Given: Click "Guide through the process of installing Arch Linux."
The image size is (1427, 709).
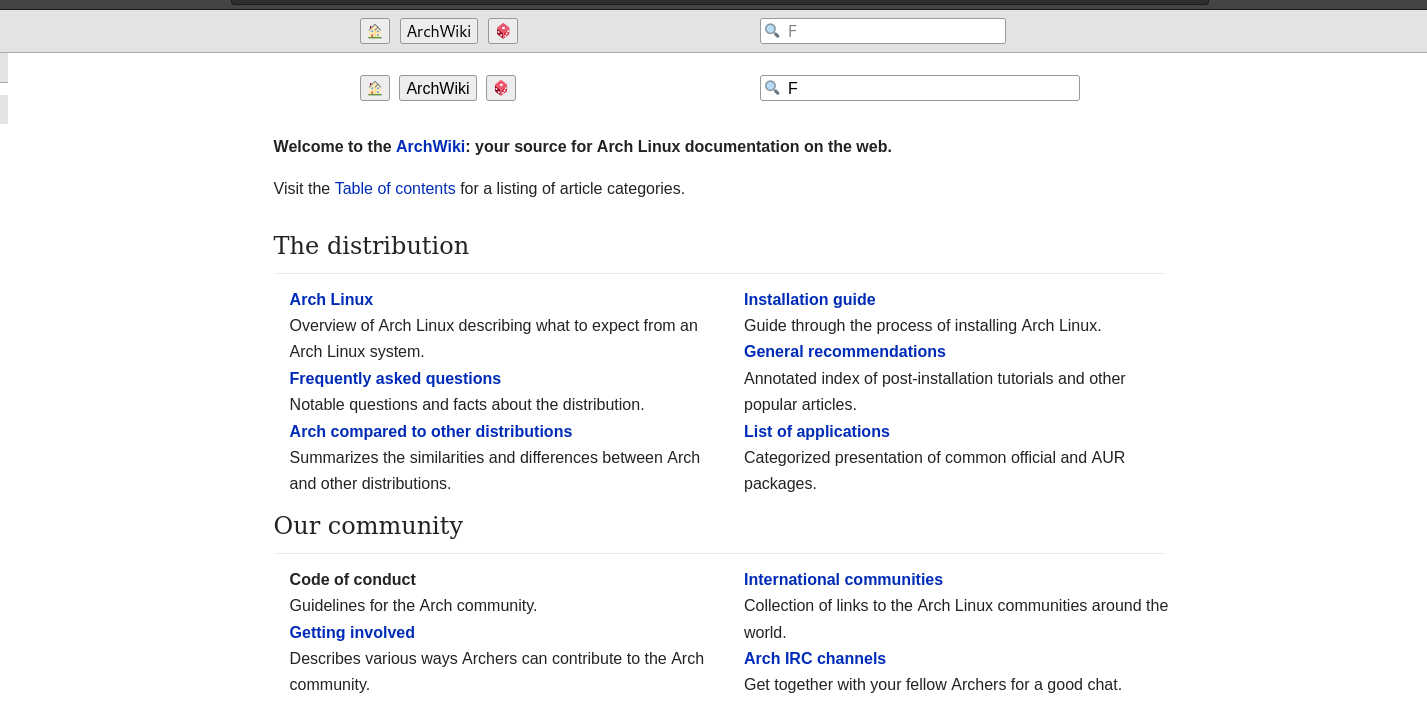Looking at the screenshot, I should pyautogui.click(x=923, y=325).
